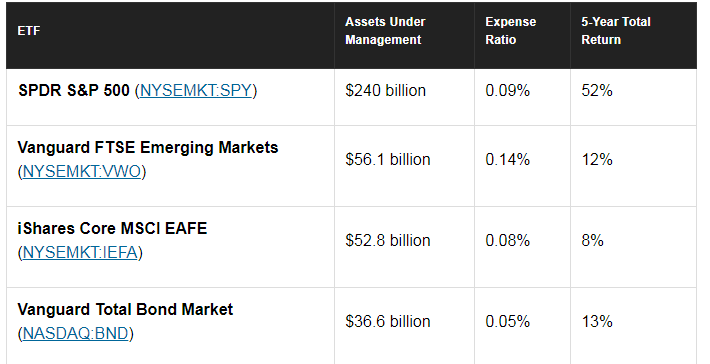Click the $36.6 billion assets cell
This screenshot has width=710, height=364.
click(388, 321)
